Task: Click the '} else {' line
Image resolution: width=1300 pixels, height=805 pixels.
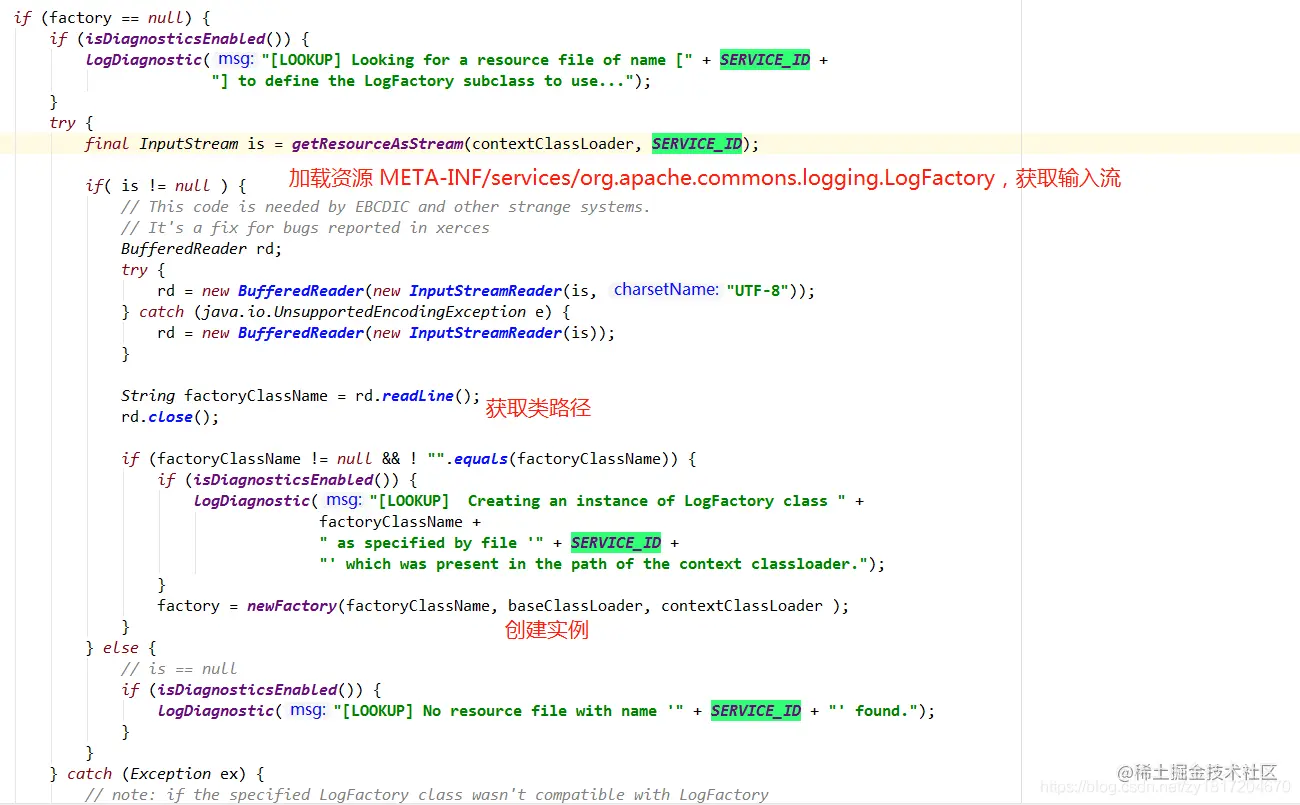Action: coord(121,648)
